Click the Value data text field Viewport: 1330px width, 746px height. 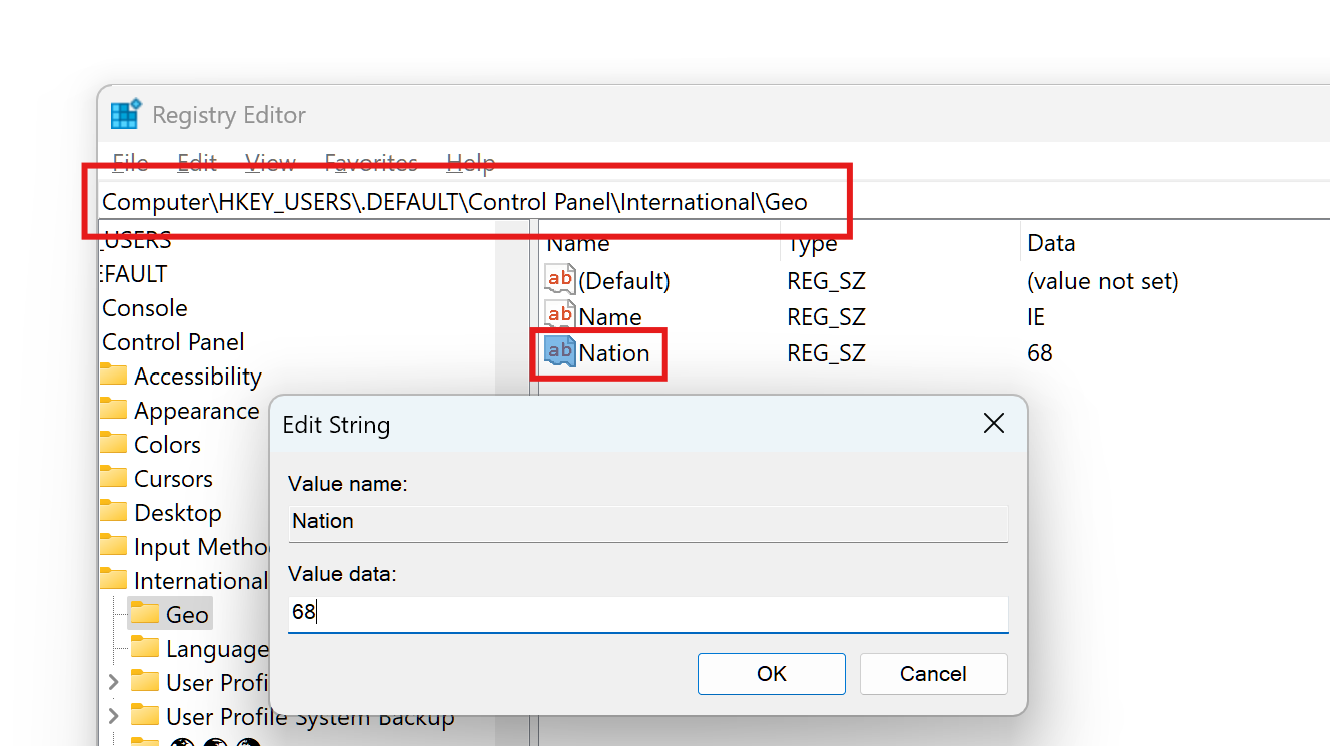click(x=647, y=613)
